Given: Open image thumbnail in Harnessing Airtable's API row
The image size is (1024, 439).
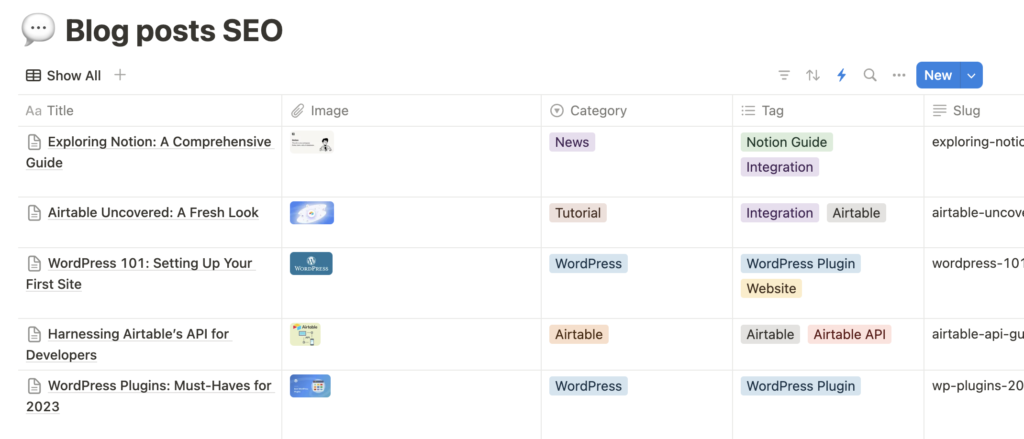Looking at the screenshot, I should [306, 334].
